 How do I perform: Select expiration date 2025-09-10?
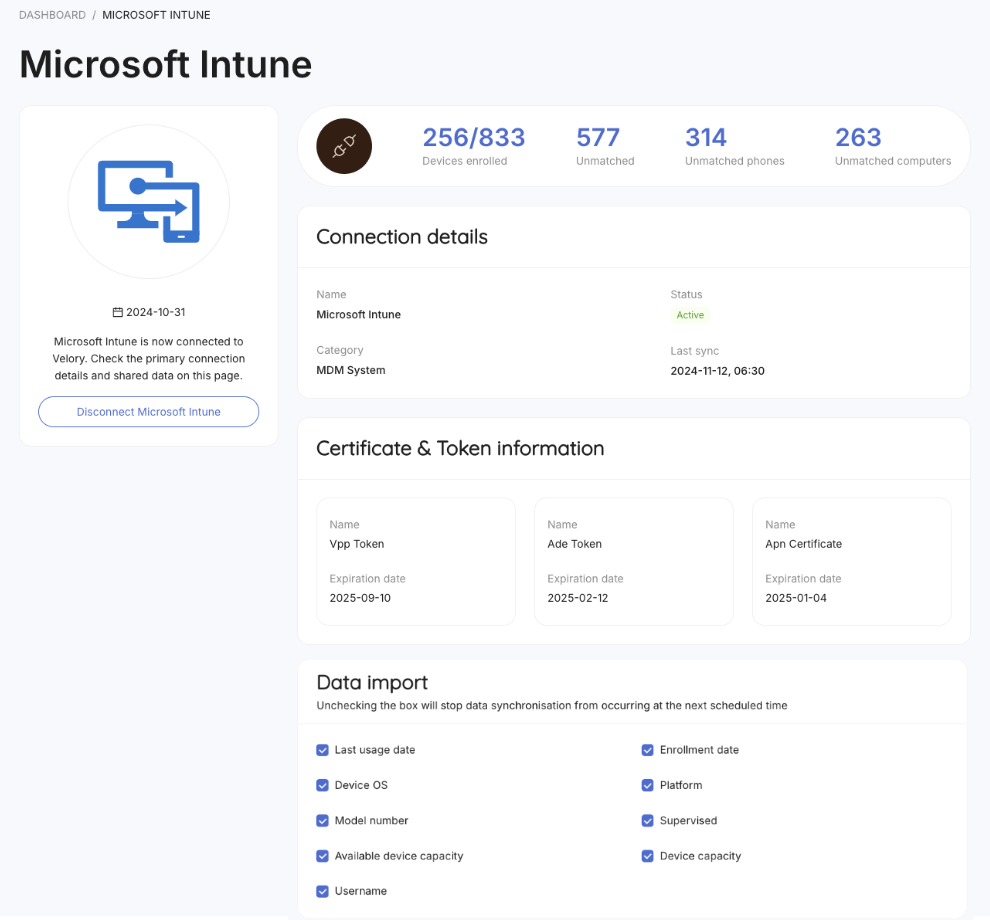[x=360, y=598]
